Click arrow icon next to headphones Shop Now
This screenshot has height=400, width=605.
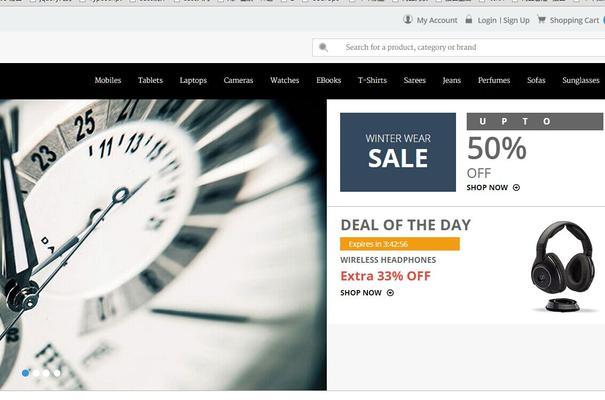coord(390,293)
